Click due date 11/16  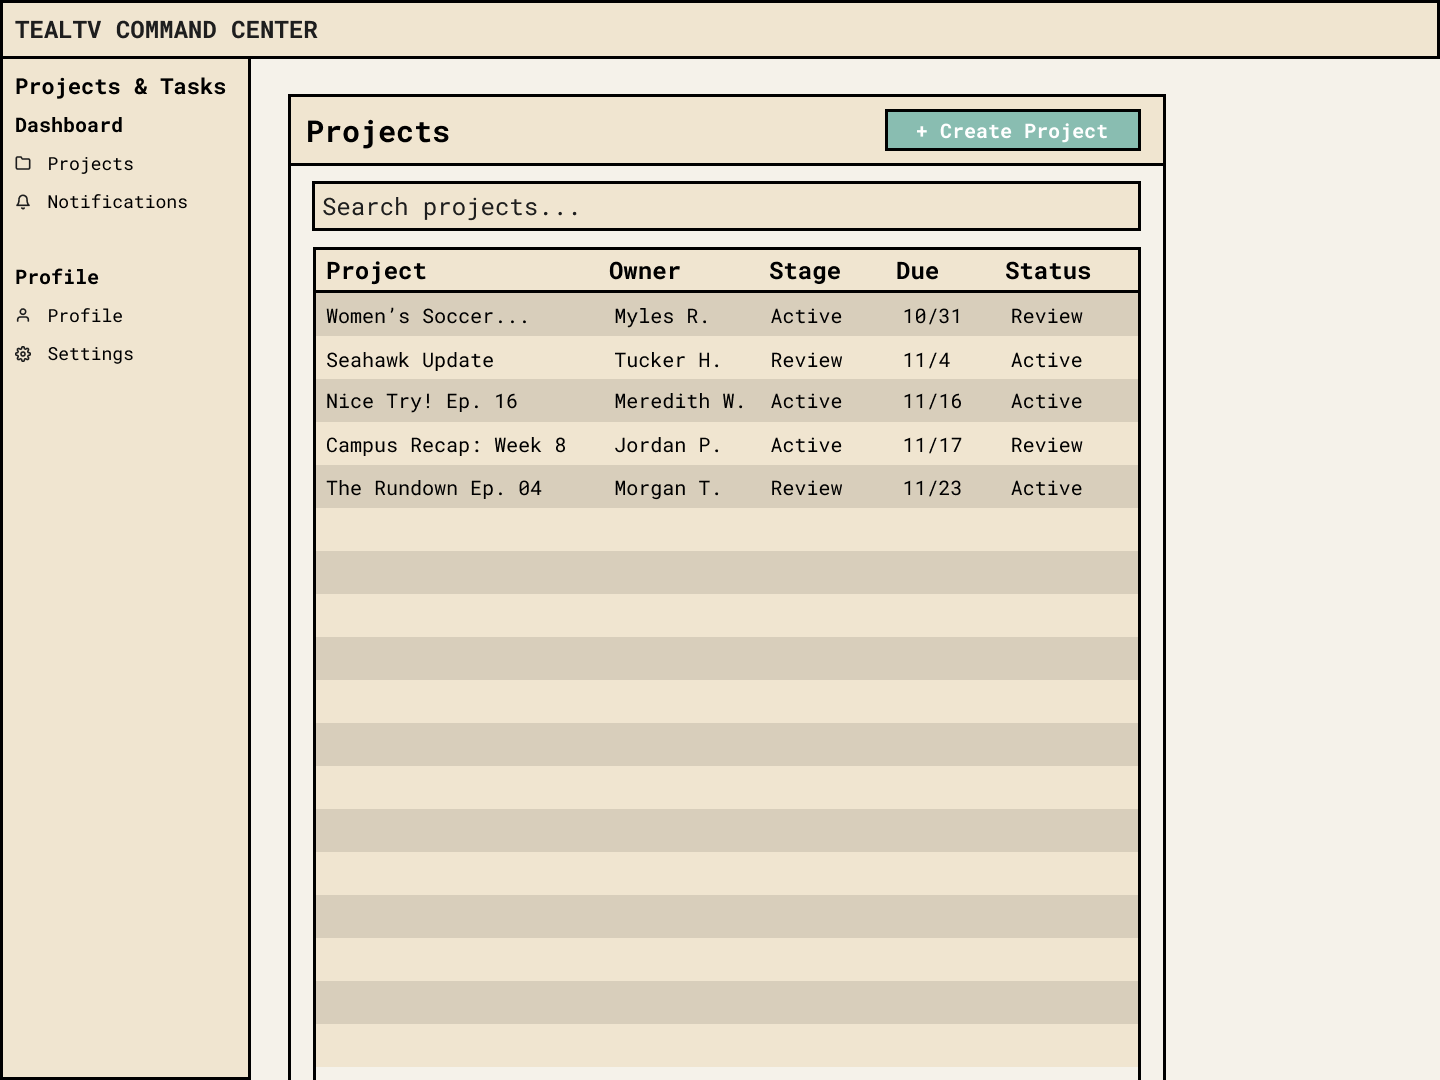[932, 402]
